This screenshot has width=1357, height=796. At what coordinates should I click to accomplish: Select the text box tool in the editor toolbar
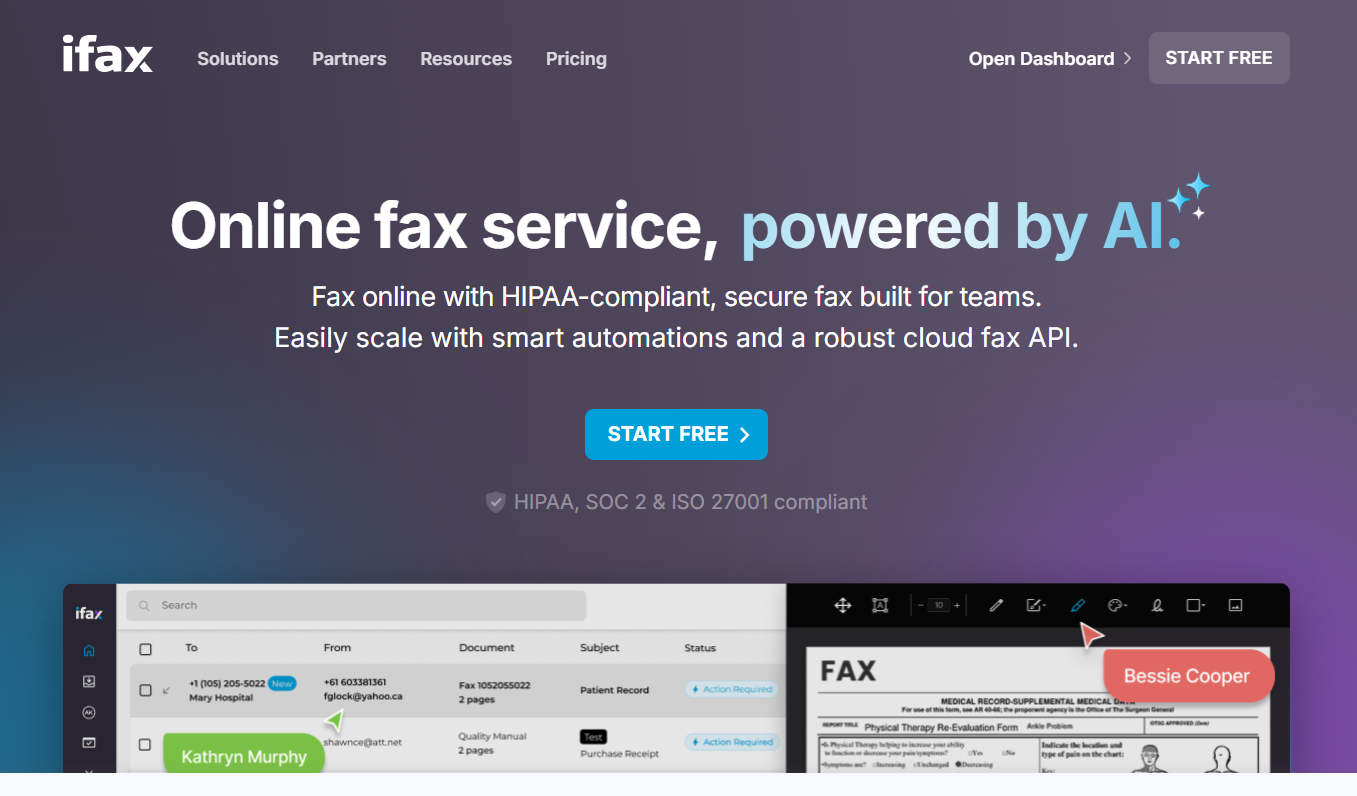tap(880, 605)
